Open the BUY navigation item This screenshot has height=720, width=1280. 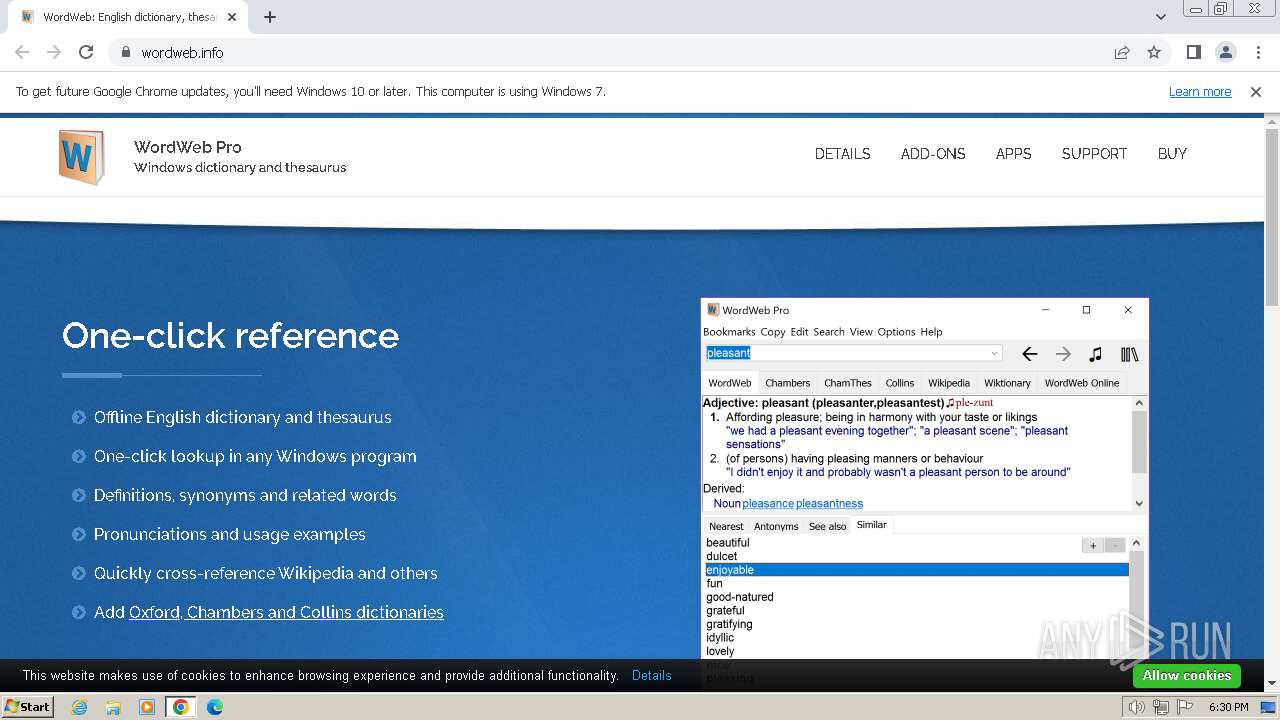(1172, 154)
